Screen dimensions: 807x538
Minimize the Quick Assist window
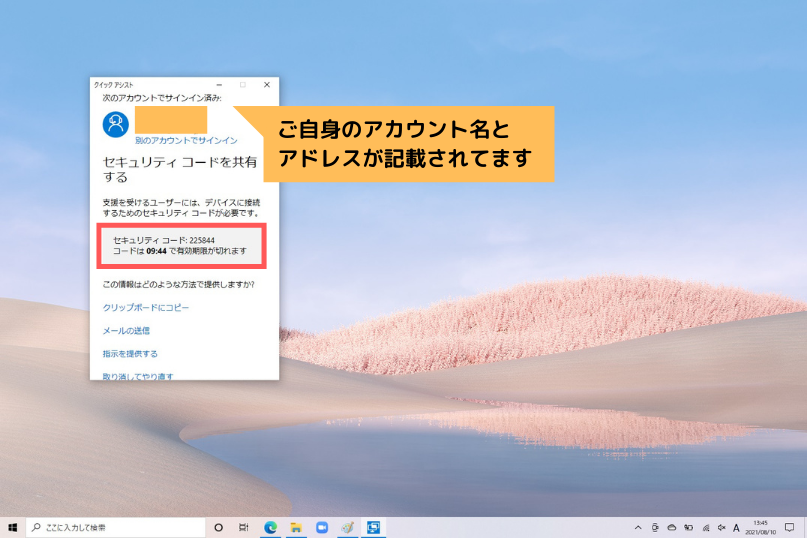click(219, 84)
